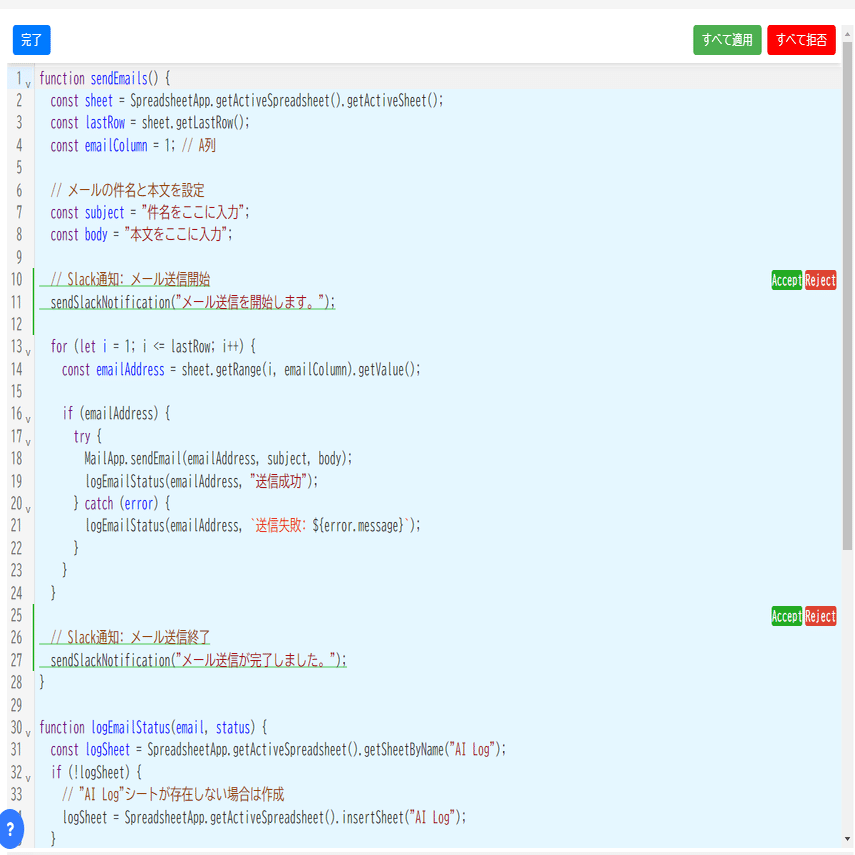The width and height of the screenshot is (855, 855).
Task: Collapse the for loop fold arrow on line 13
Action: [28, 353]
